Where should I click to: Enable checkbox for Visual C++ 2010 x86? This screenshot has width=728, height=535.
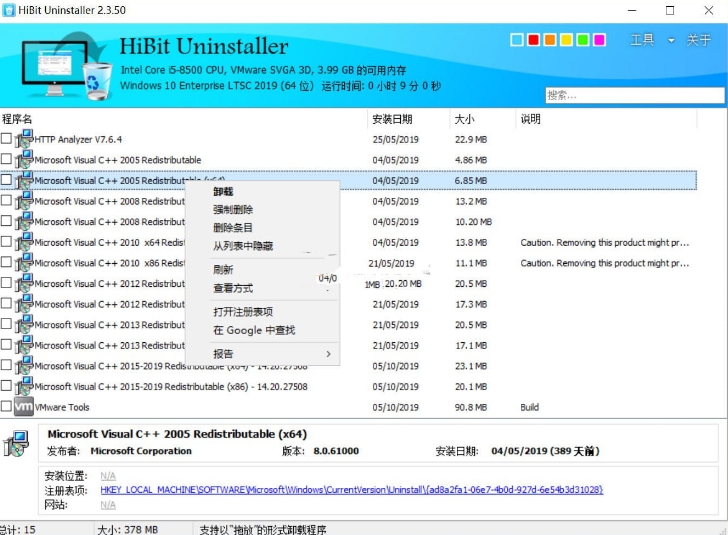tap(7, 263)
